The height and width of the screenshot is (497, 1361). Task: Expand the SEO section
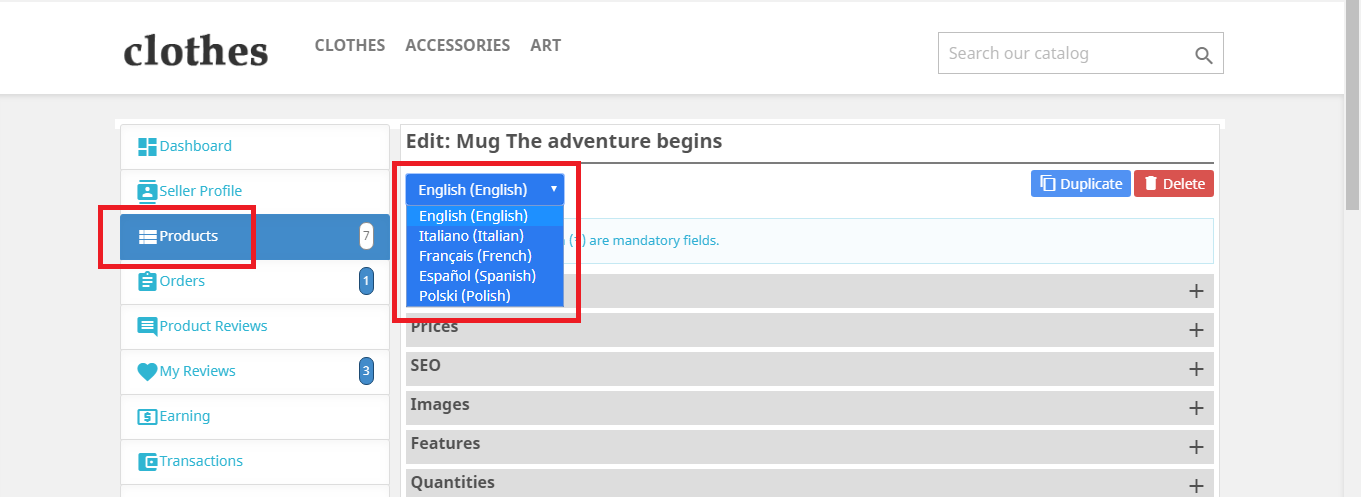pos(1195,369)
